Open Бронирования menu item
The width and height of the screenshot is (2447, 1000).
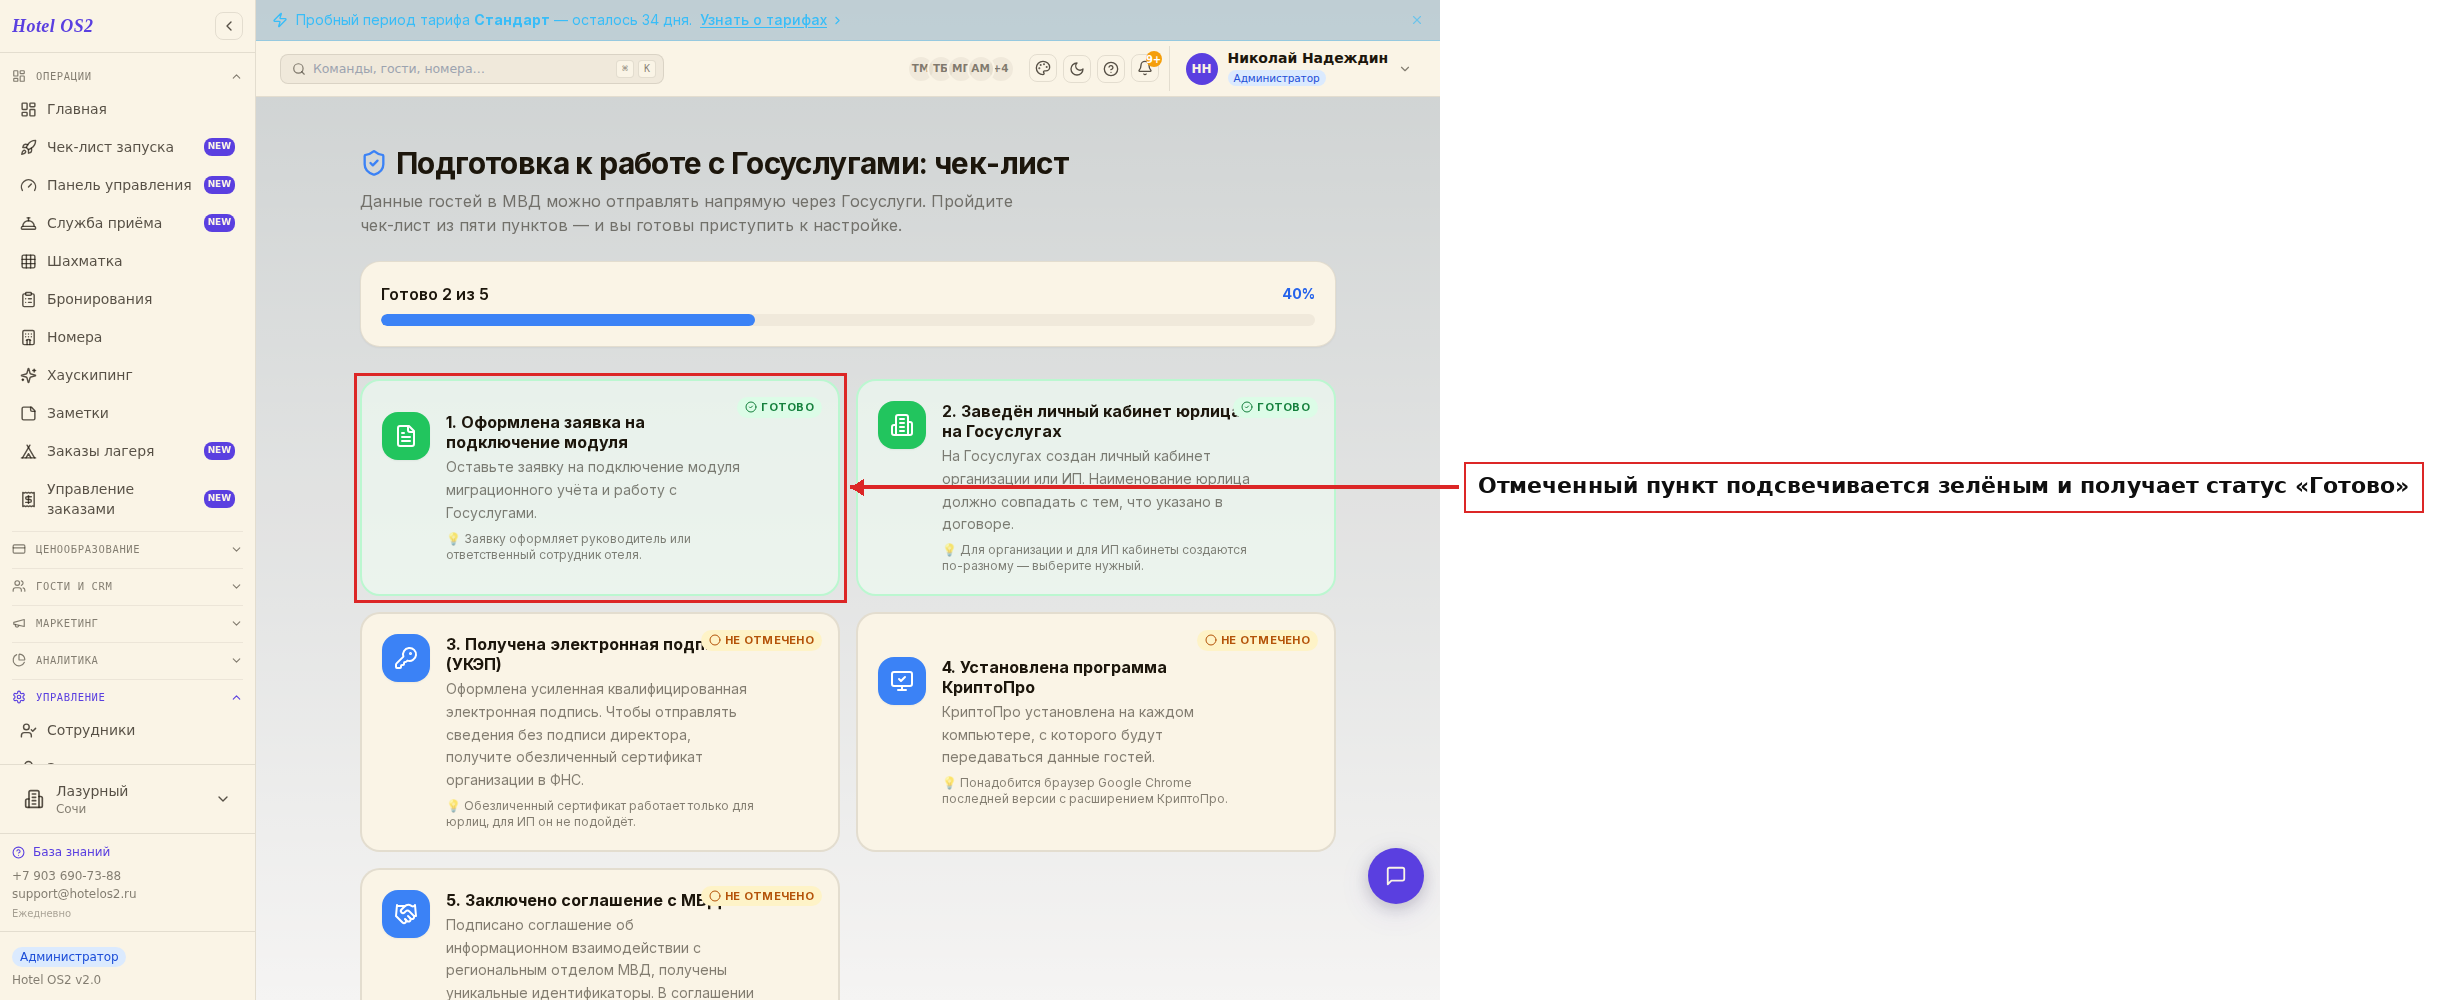(127, 299)
